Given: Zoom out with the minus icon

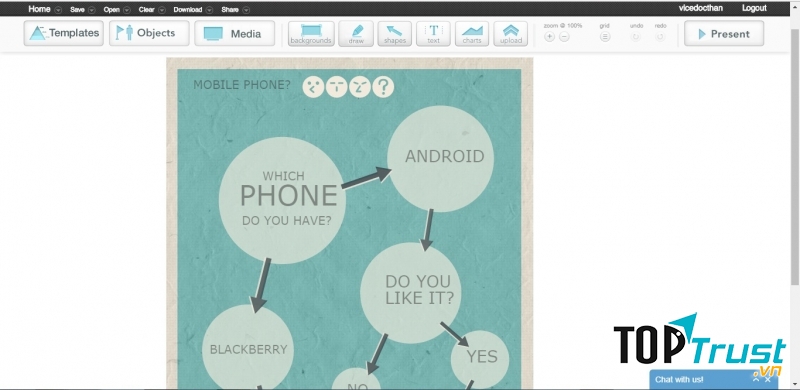Looking at the screenshot, I should tap(564, 37).
